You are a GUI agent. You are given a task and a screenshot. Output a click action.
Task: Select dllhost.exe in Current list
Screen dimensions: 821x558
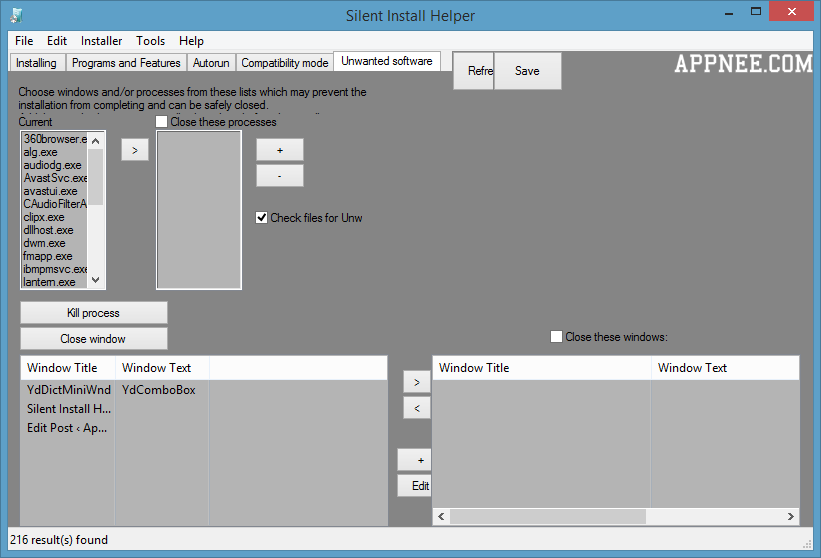(x=55, y=230)
